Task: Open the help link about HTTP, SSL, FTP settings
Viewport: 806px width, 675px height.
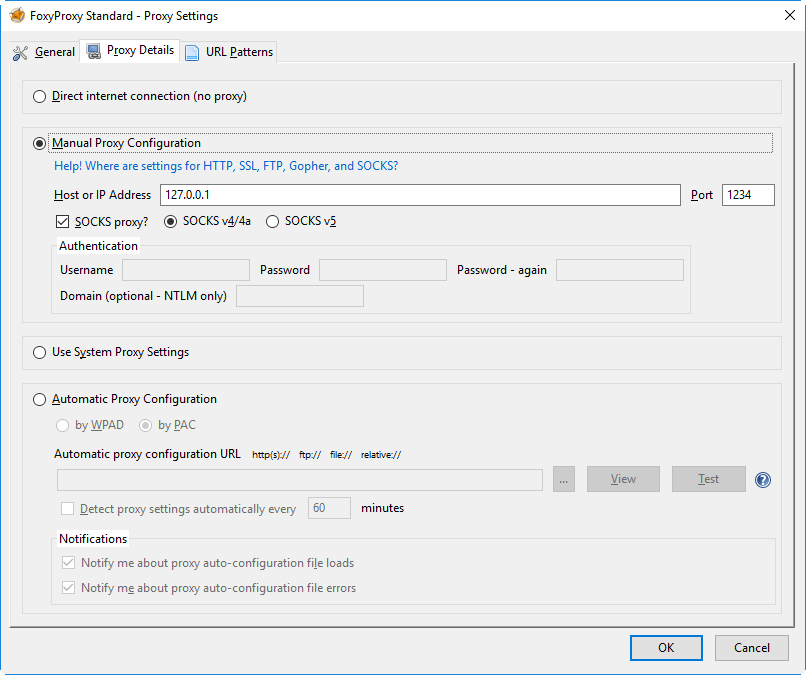Action: (x=226, y=166)
